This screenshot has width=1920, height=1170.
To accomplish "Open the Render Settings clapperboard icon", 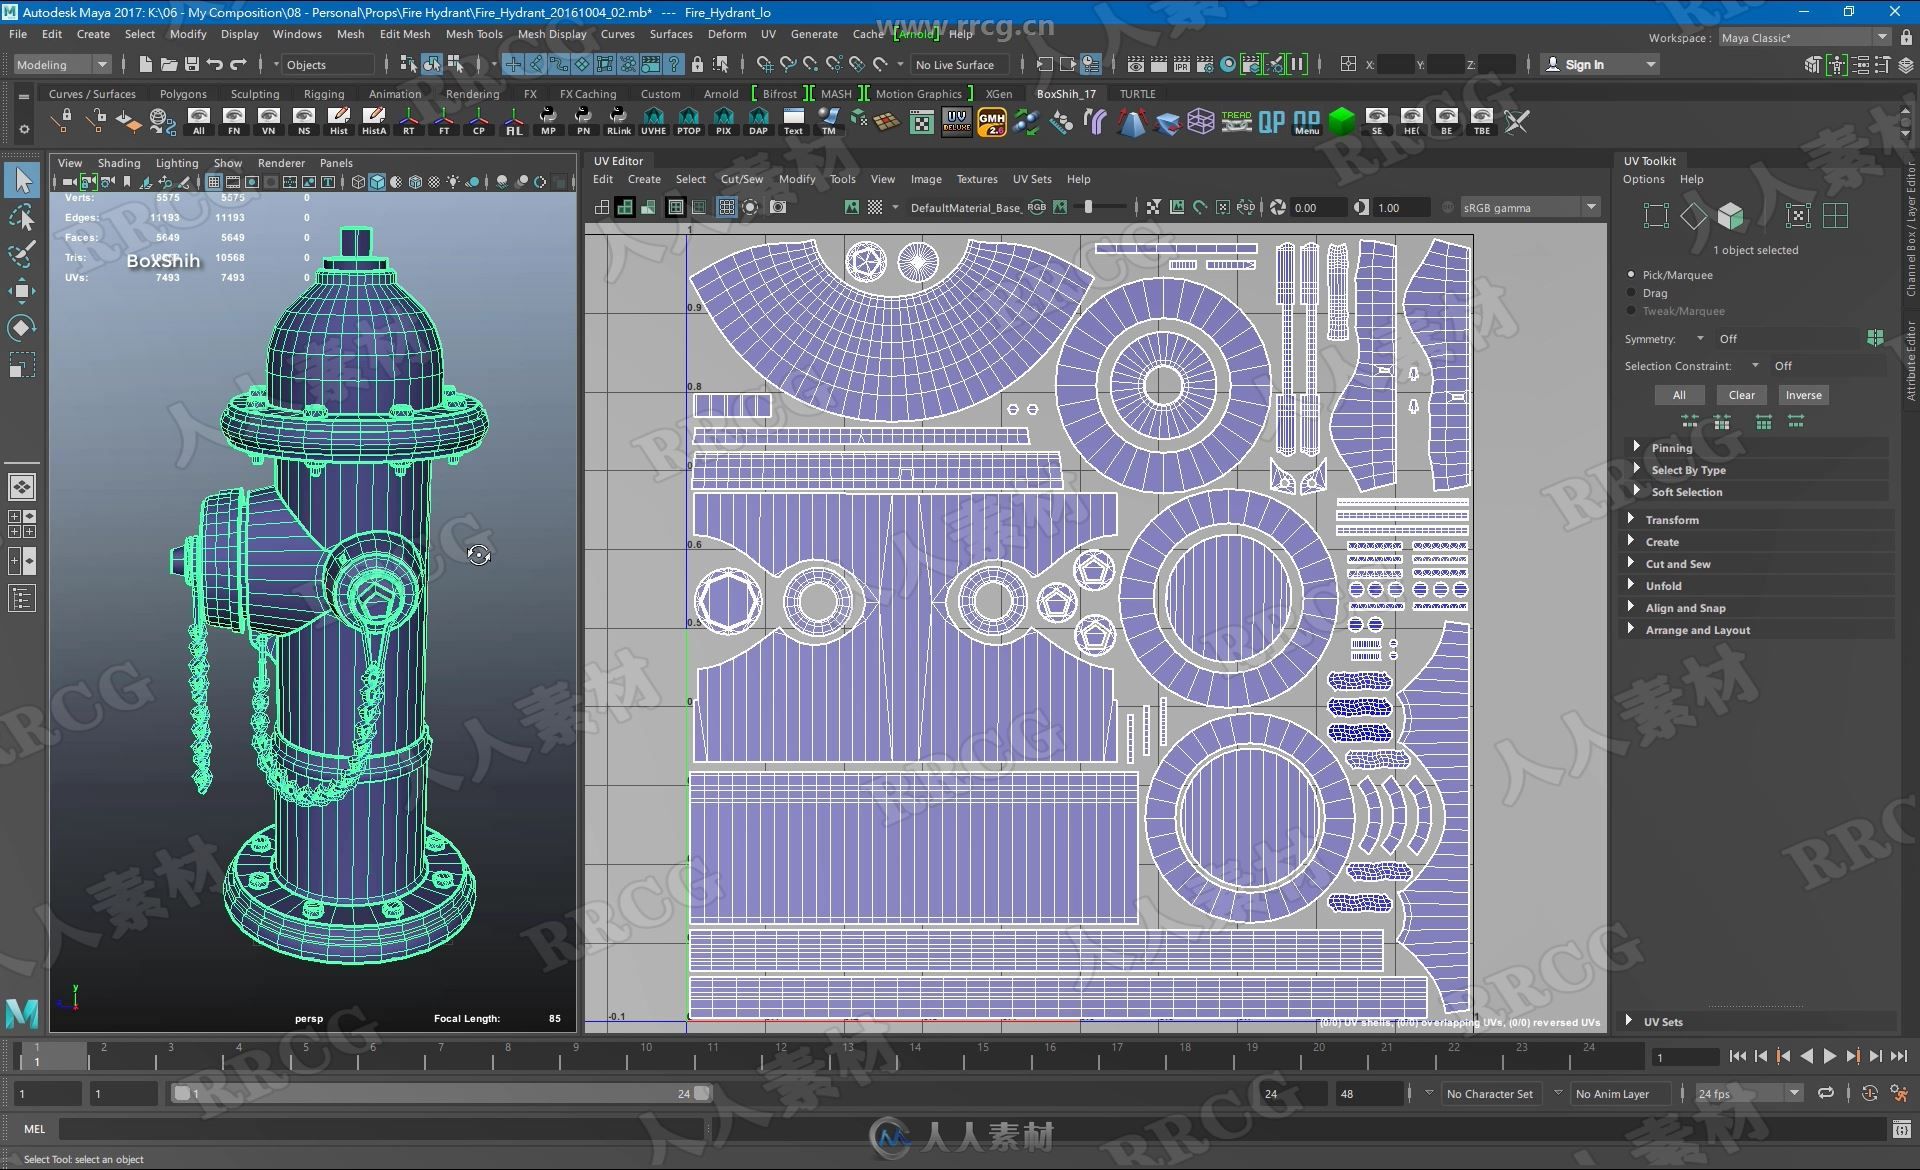I will [1205, 64].
